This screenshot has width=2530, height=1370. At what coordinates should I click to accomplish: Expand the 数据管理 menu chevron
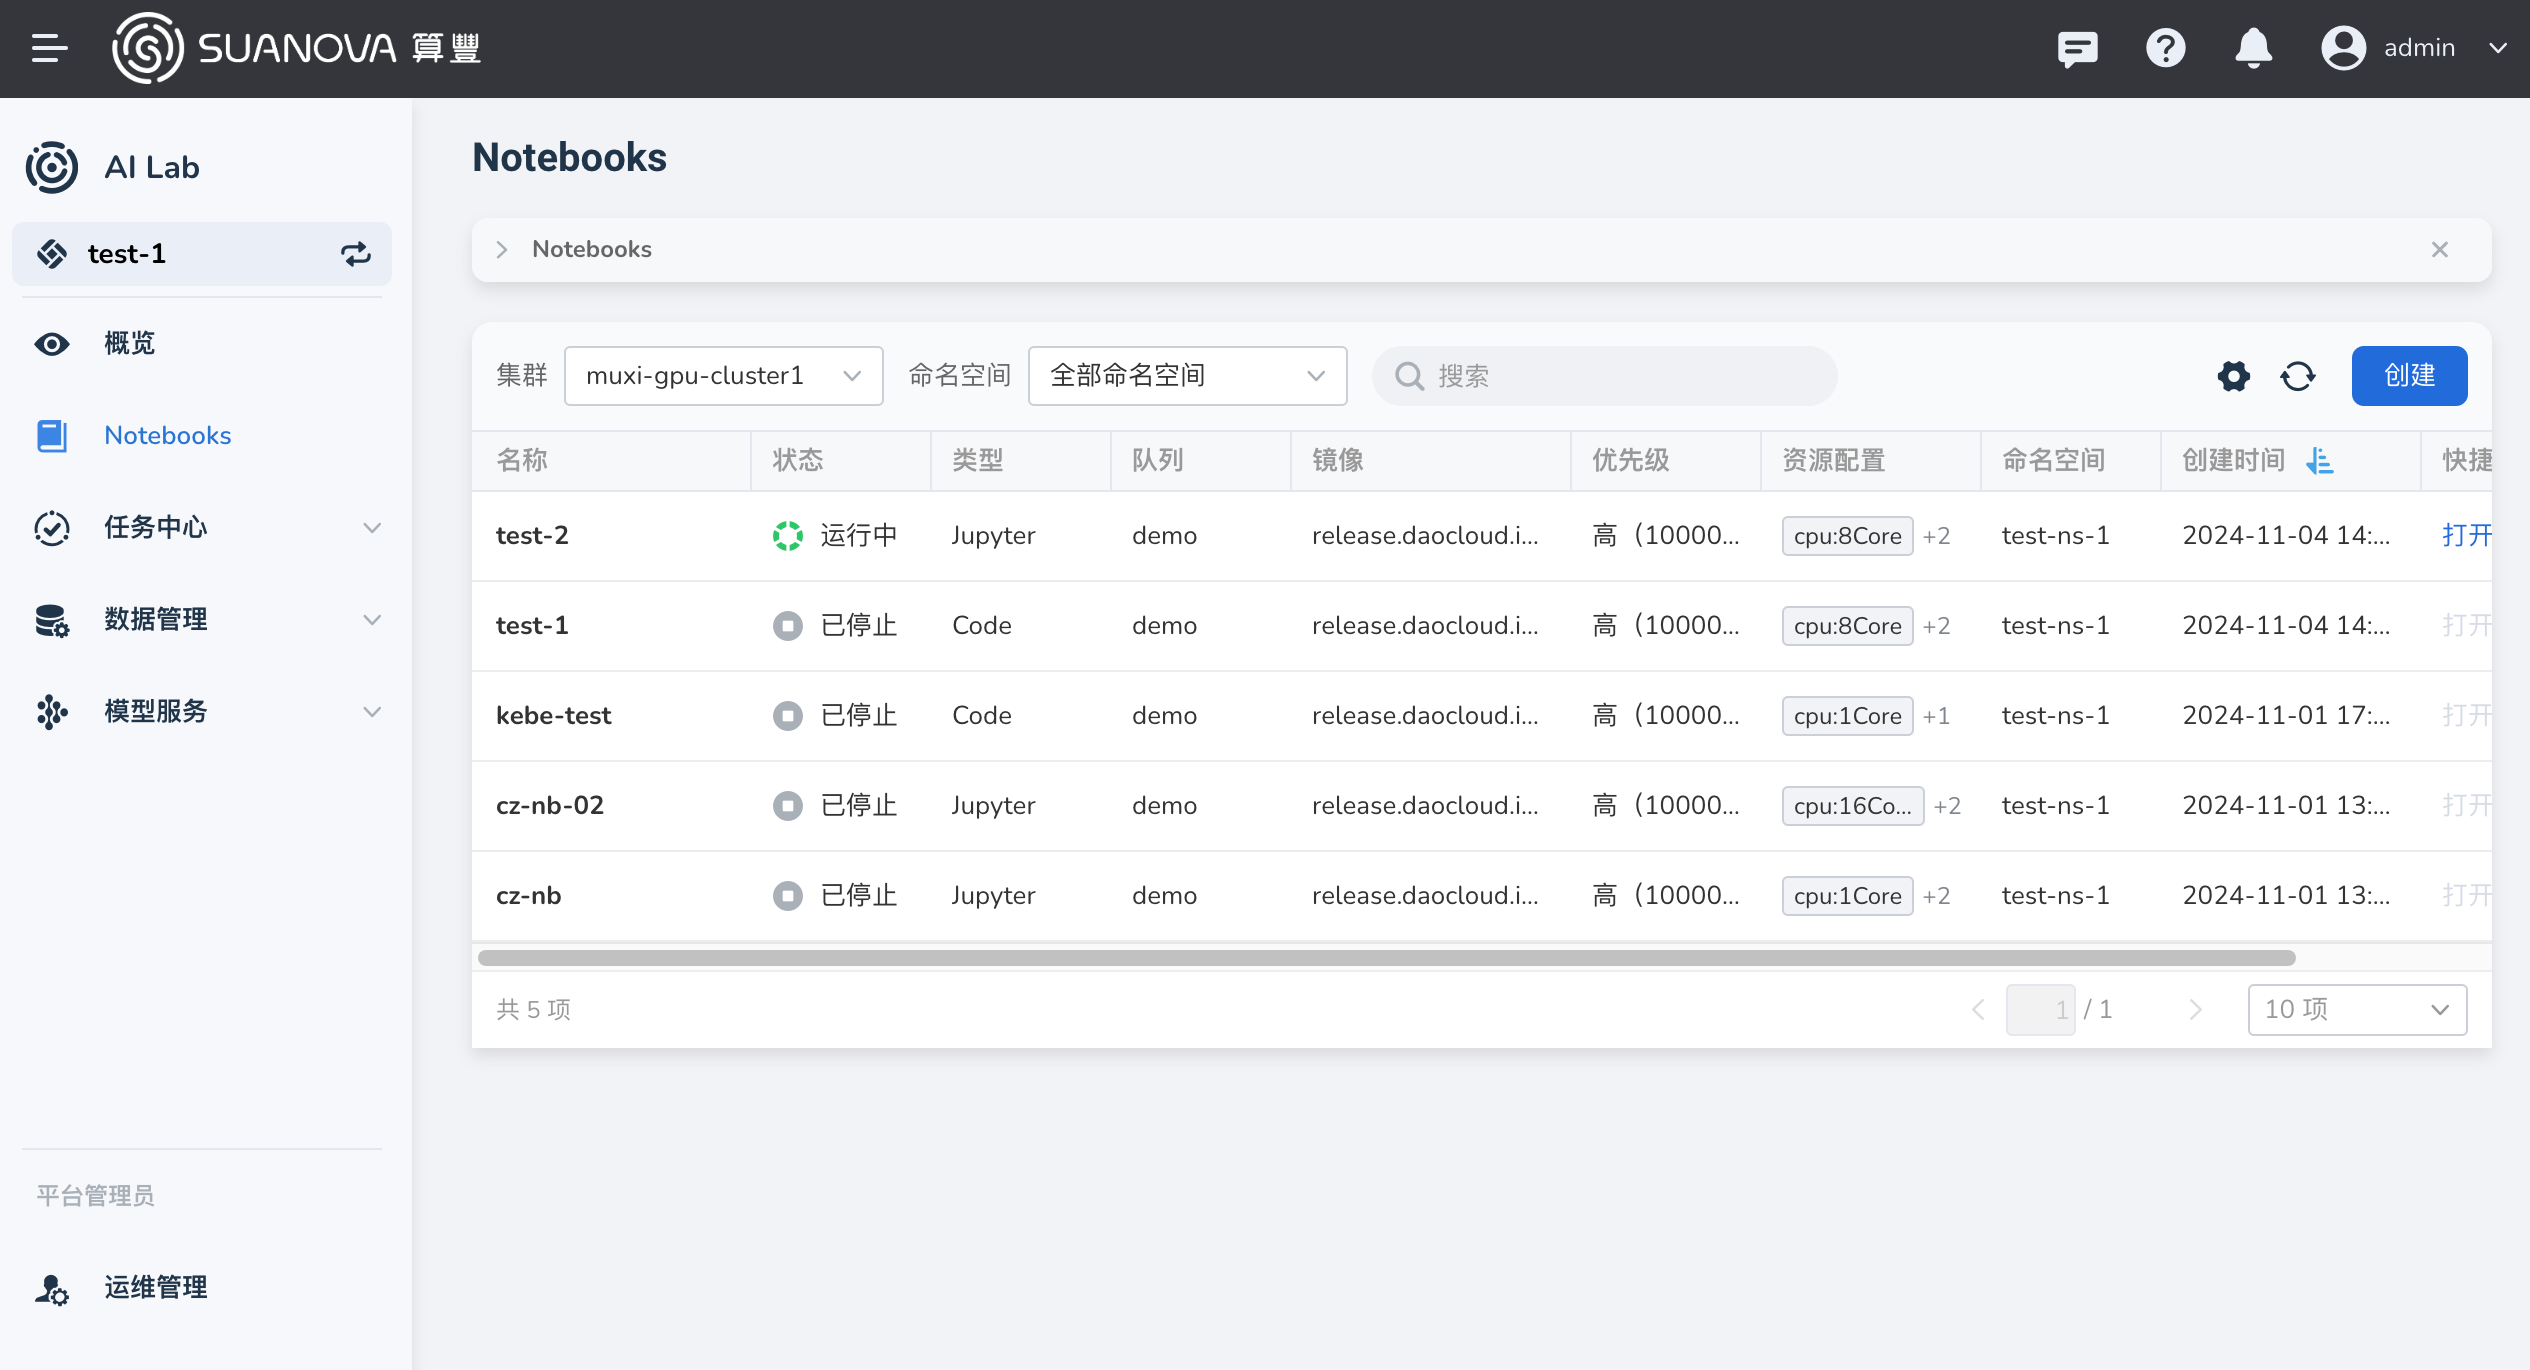[372, 620]
